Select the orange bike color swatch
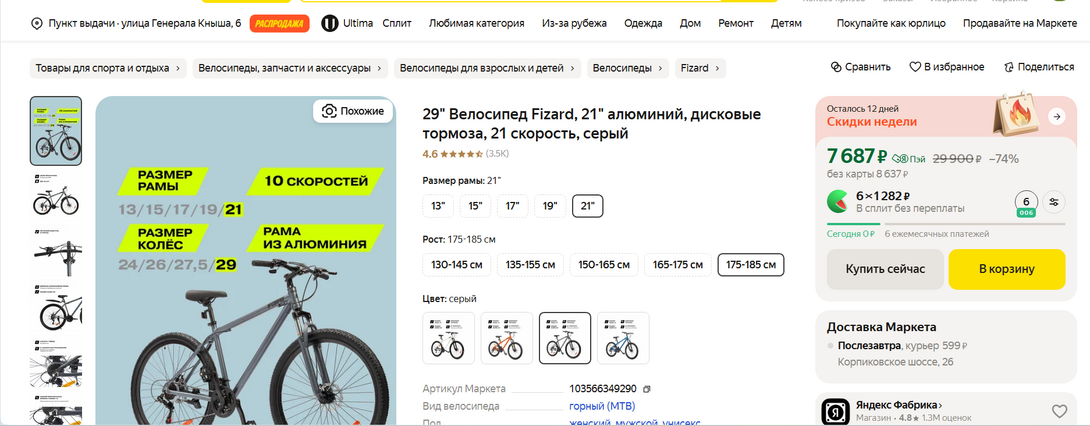 507,338
